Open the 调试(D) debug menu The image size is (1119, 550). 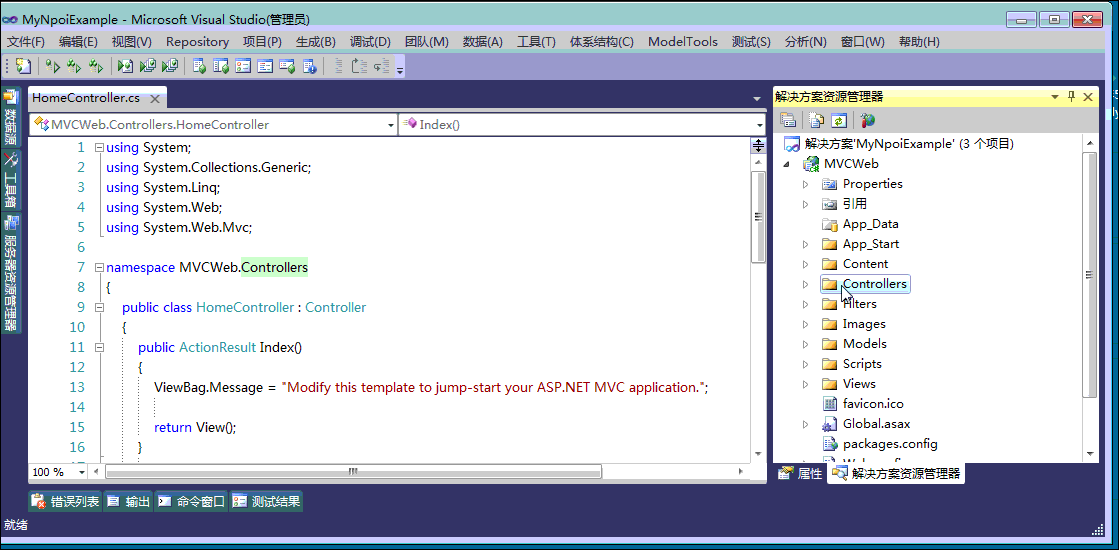370,42
